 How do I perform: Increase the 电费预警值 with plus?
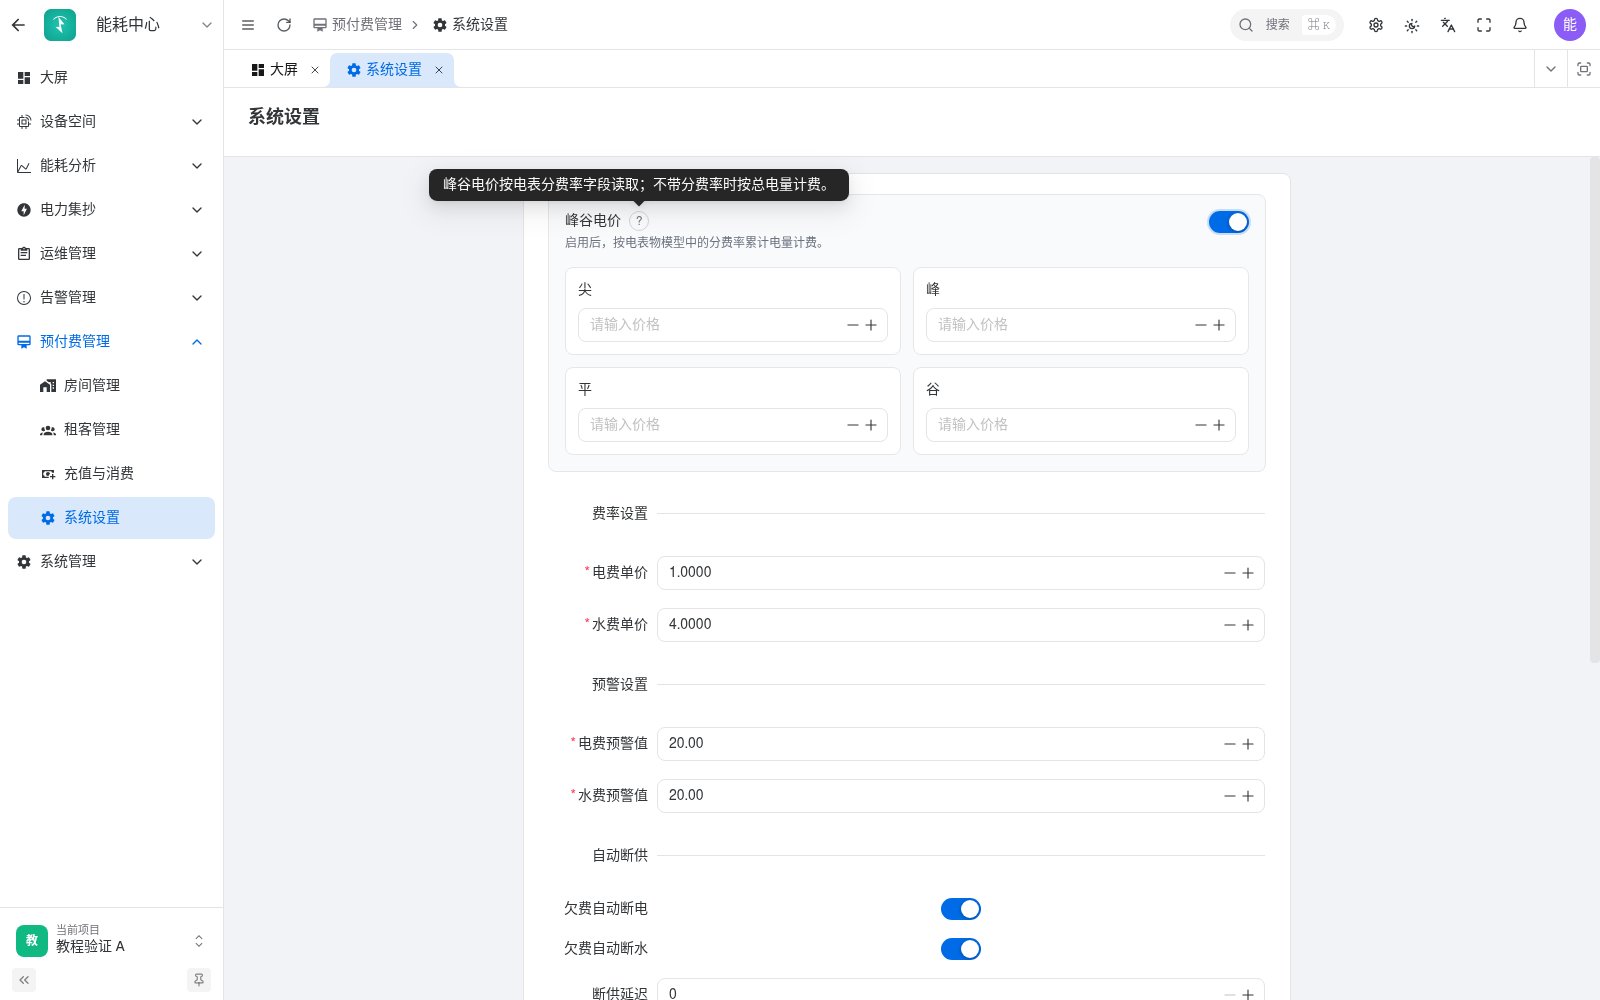(1248, 744)
